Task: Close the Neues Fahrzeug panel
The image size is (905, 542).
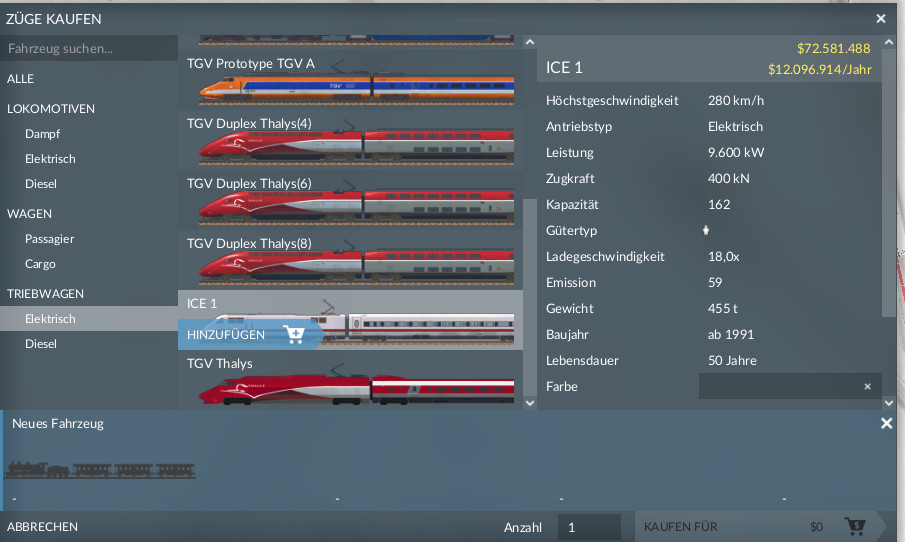Action: click(x=887, y=424)
